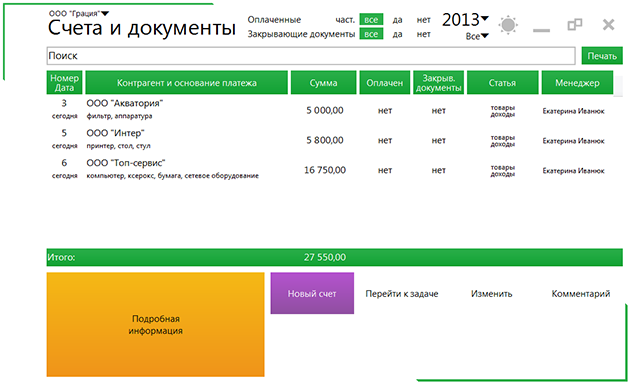Click Оплачен value for Акватория row
The height and width of the screenshot is (384, 630).
[385, 110]
